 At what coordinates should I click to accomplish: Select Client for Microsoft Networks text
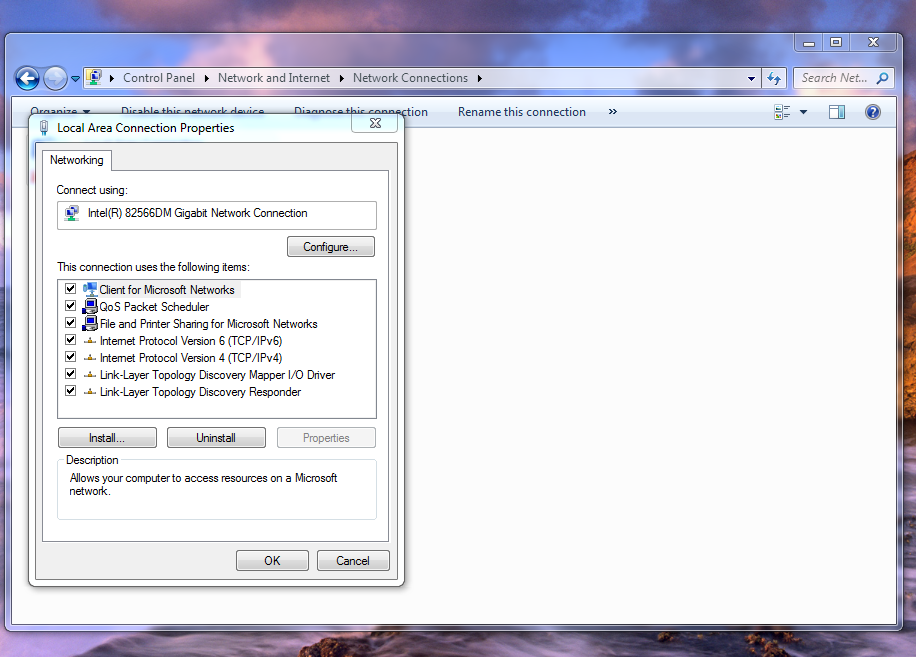click(x=166, y=290)
